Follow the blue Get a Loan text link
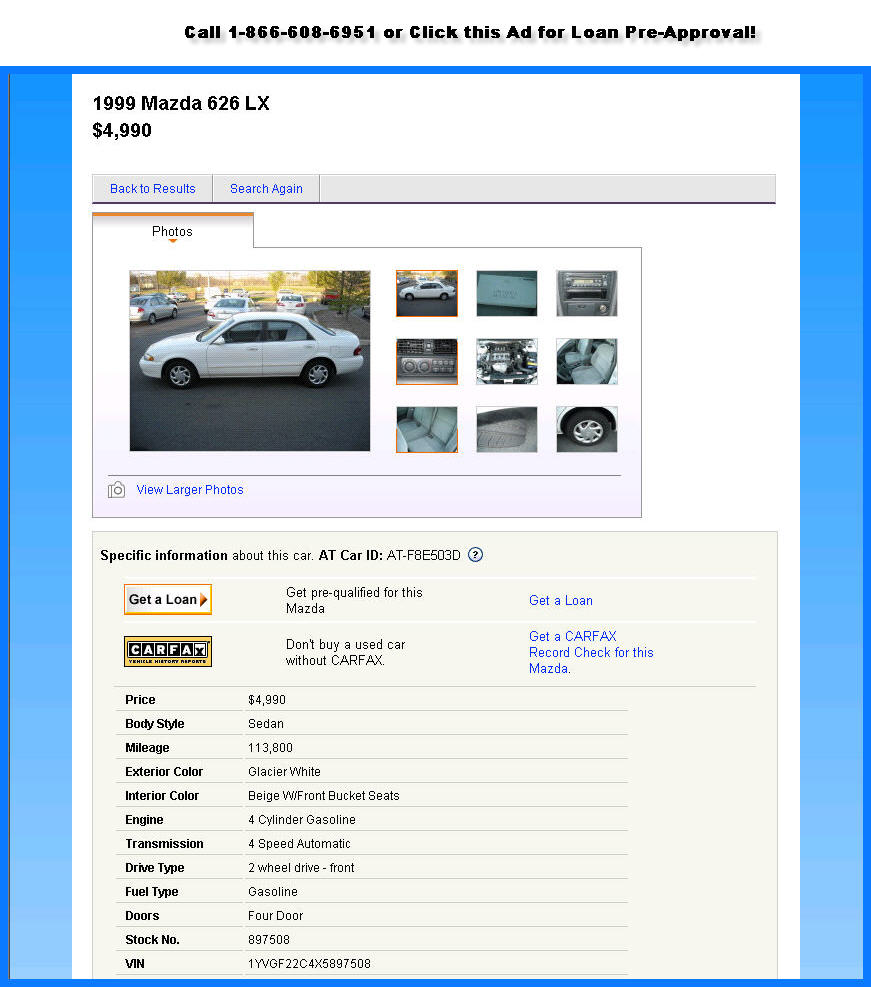 pyautogui.click(x=561, y=601)
